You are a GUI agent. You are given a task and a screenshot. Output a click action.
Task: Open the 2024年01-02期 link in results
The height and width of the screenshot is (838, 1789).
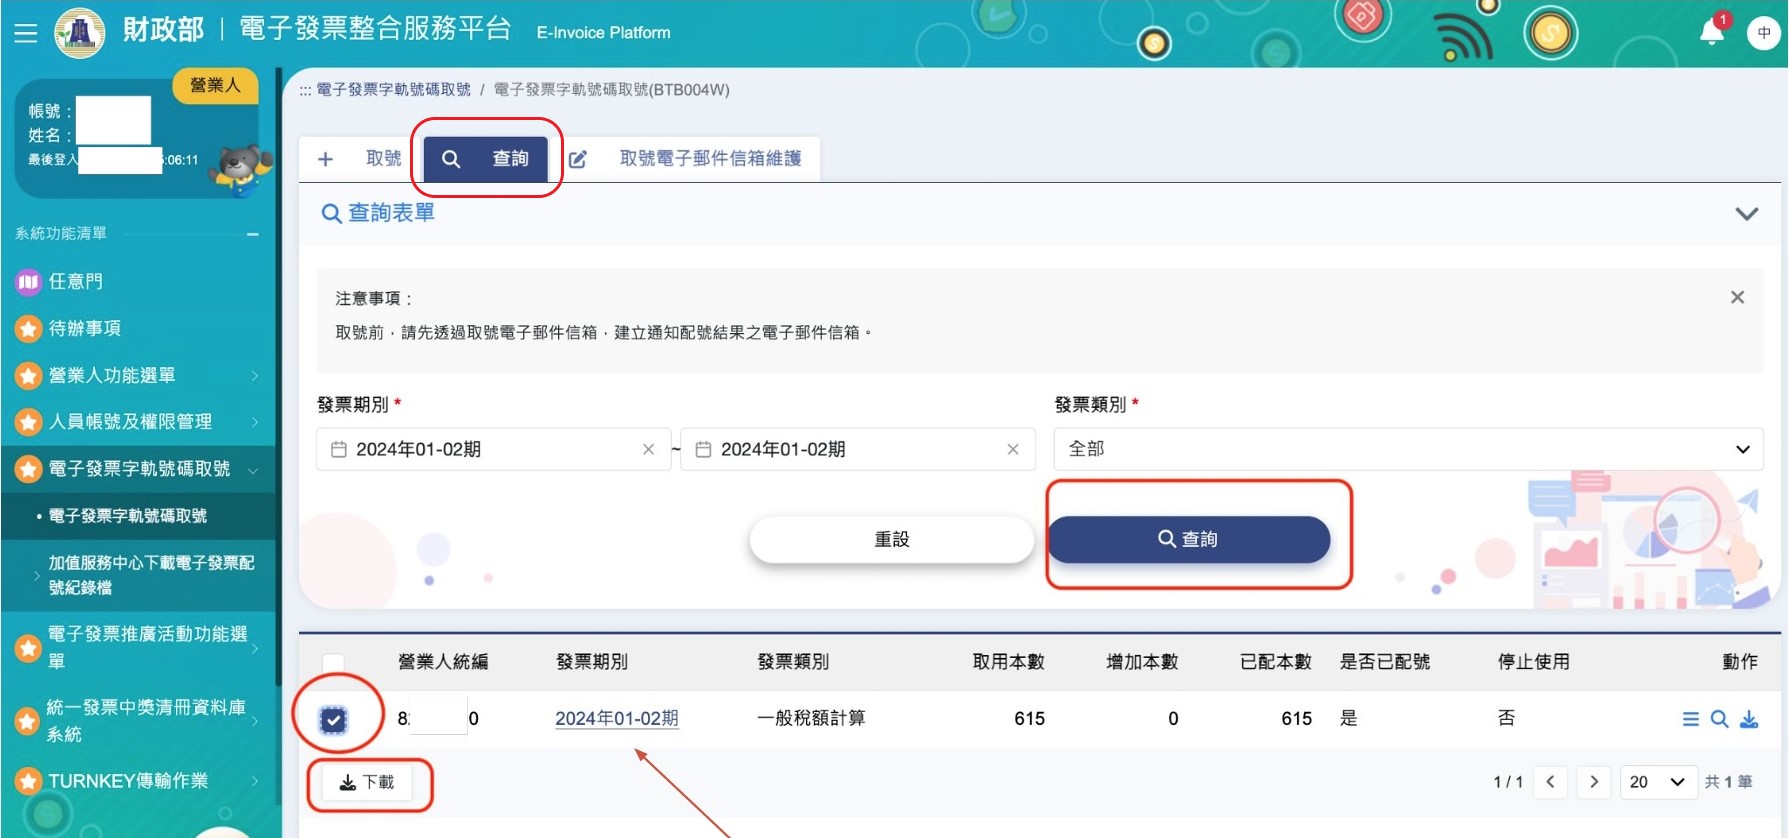(616, 719)
